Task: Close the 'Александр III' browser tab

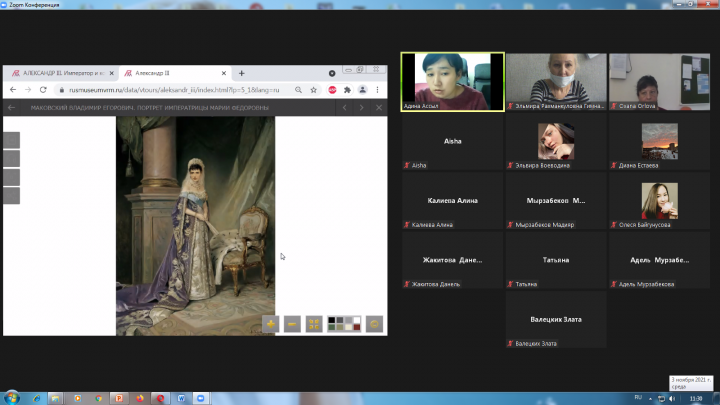Action: pyautogui.click(x=224, y=73)
